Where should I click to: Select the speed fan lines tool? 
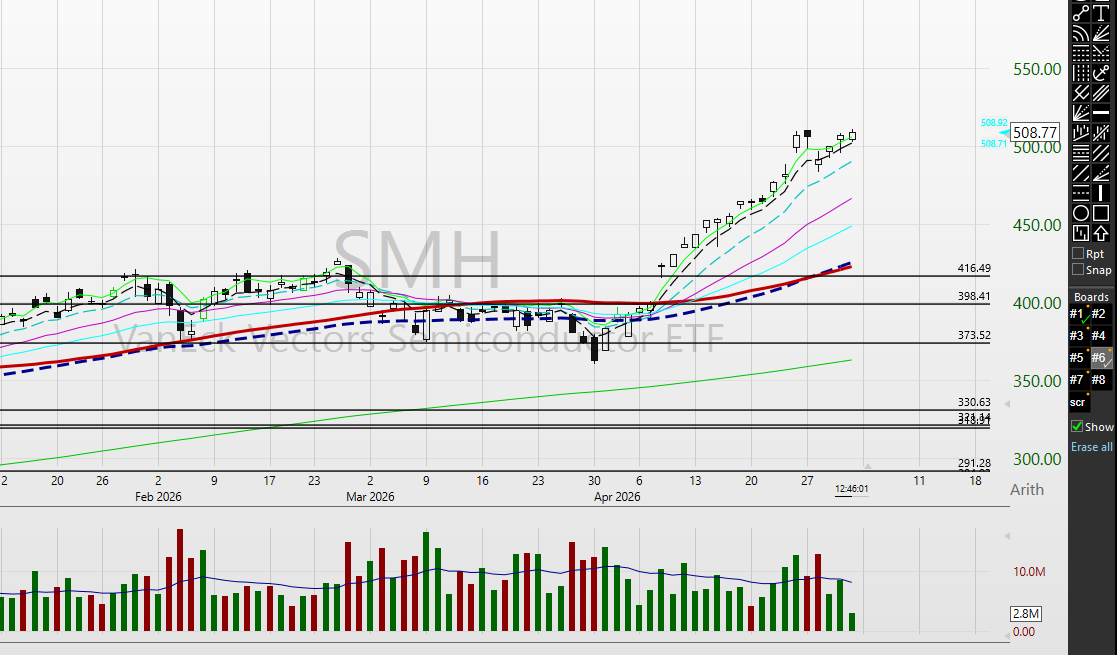(x=1081, y=113)
